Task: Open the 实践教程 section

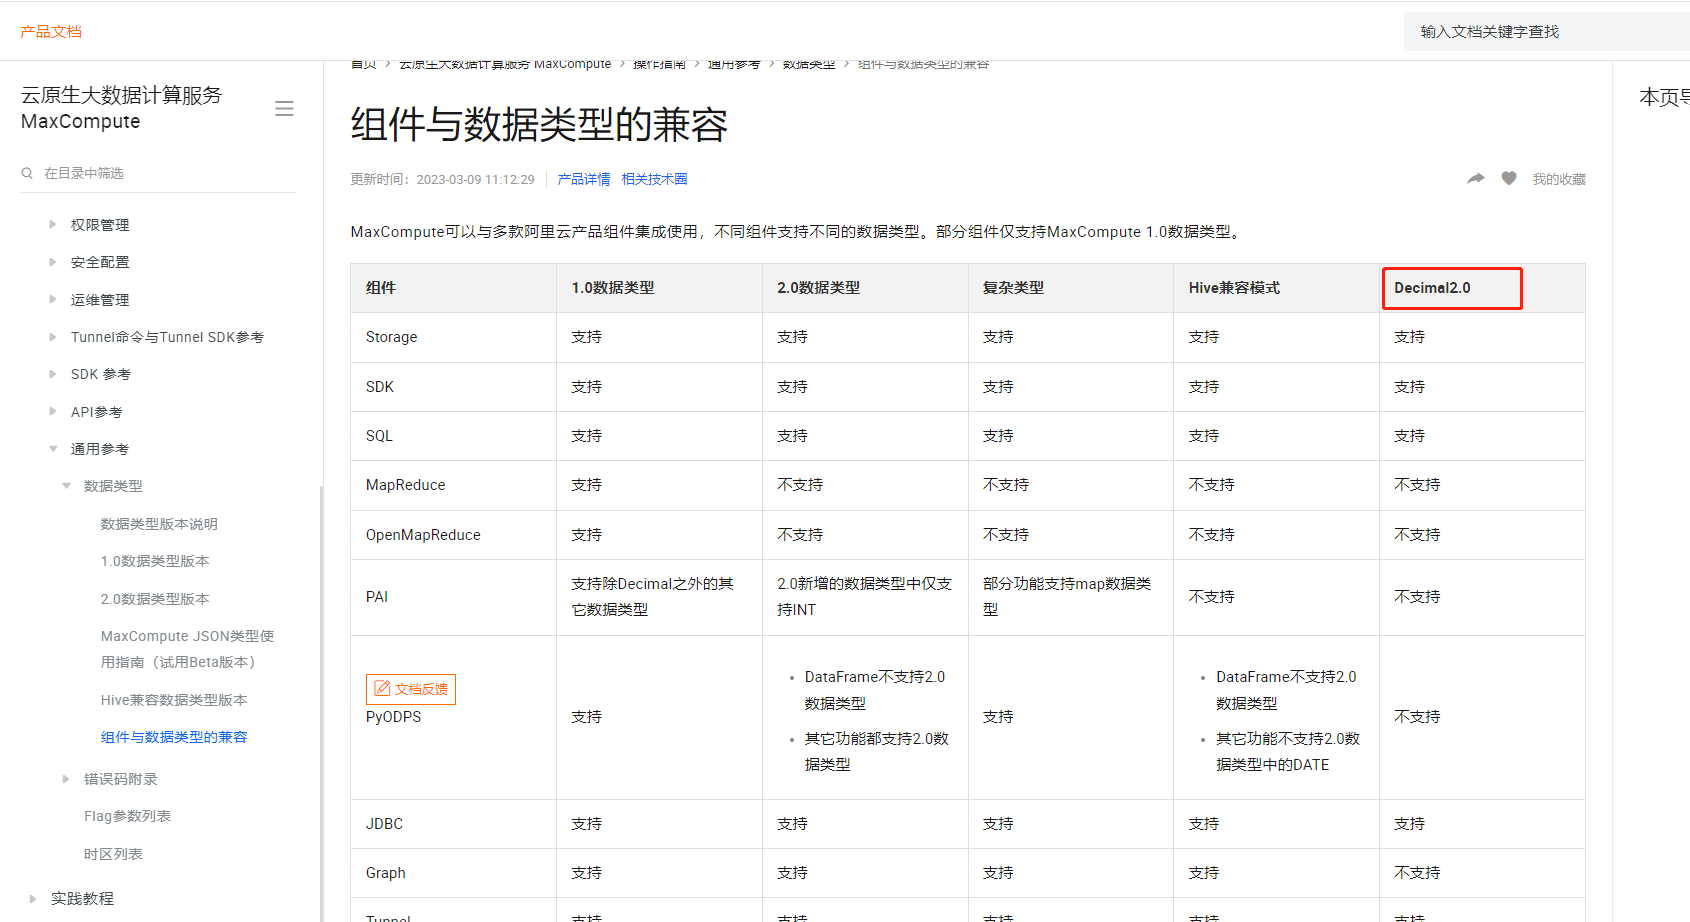Action: [82, 899]
